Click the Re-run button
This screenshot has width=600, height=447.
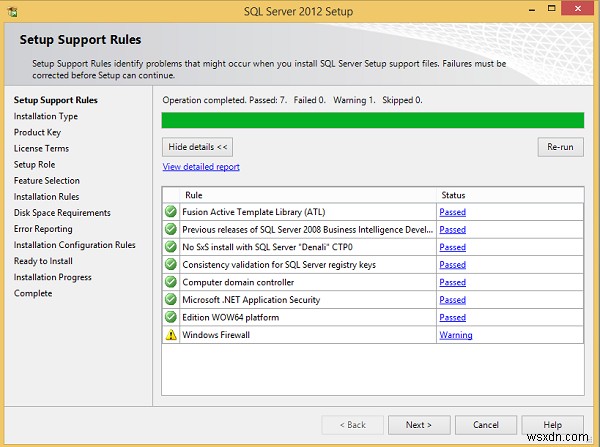point(561,147)
